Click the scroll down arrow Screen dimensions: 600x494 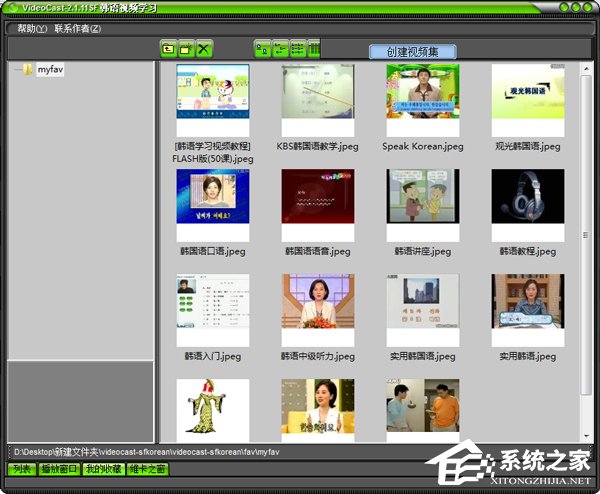click(x=586, y=436)
